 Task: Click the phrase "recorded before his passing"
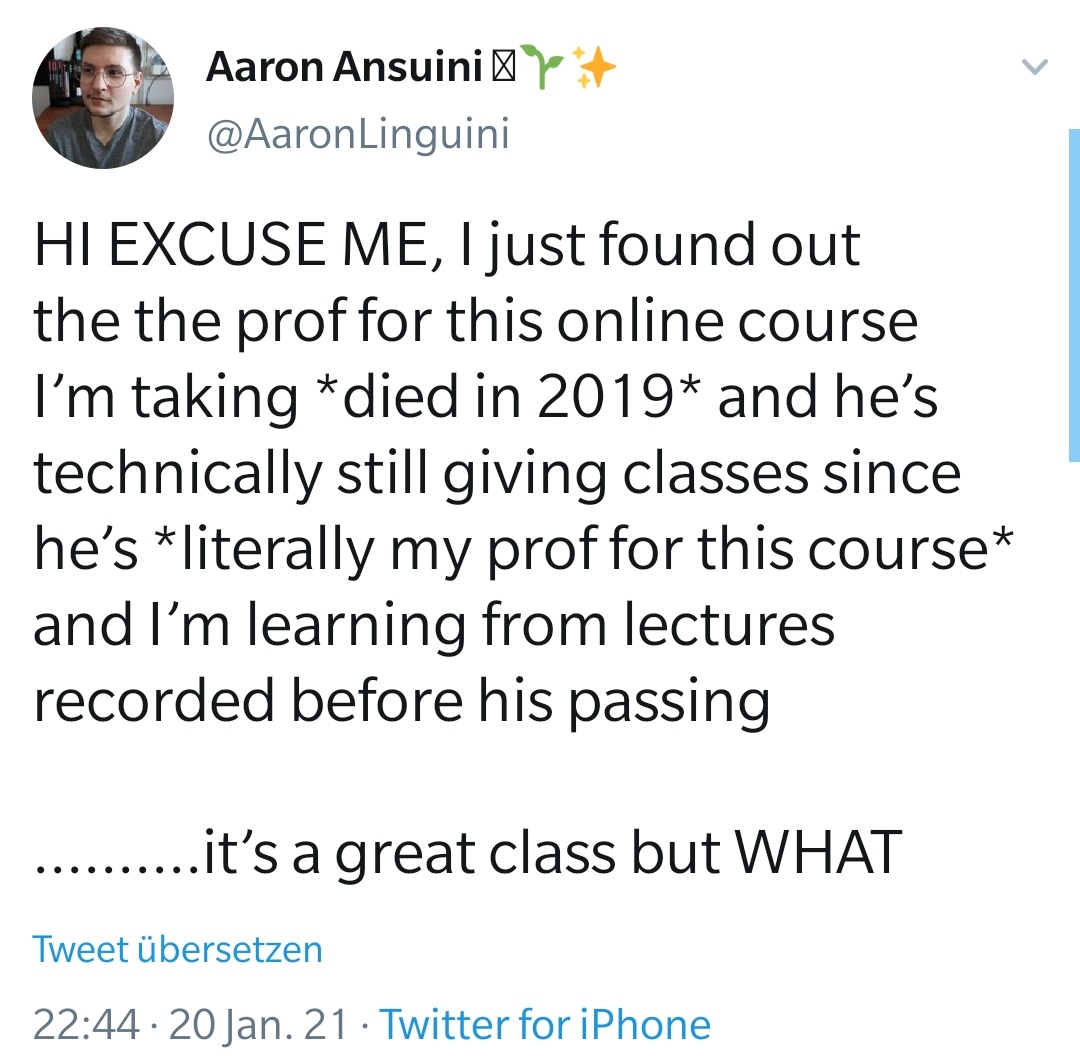(x=401, y=700)
